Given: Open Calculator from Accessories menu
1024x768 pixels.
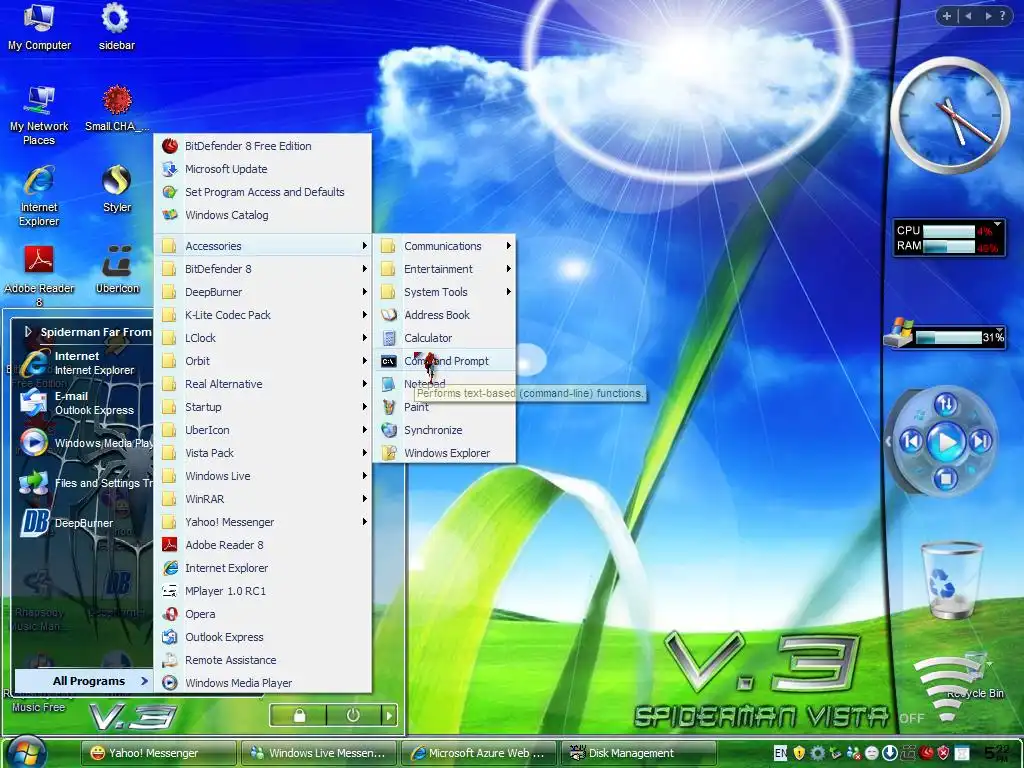Looking at the screenshot, I should point(445,338).
